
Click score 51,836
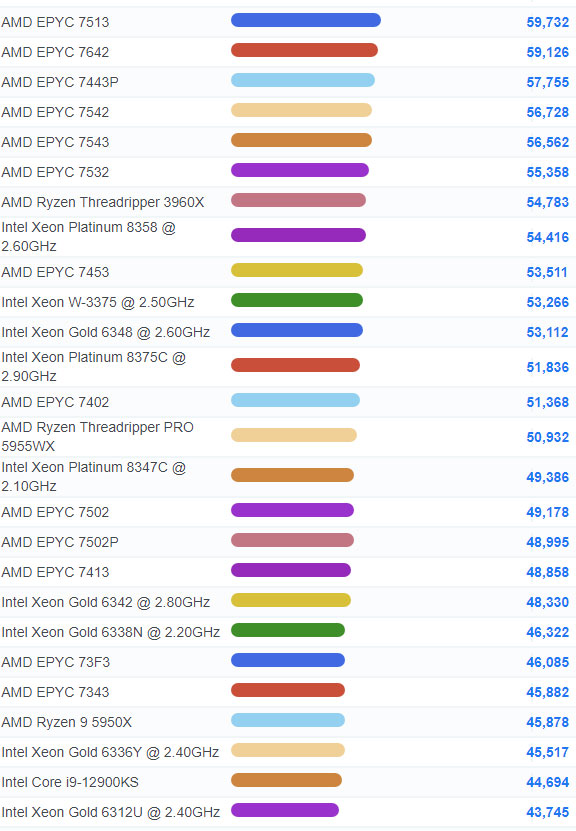547,367
